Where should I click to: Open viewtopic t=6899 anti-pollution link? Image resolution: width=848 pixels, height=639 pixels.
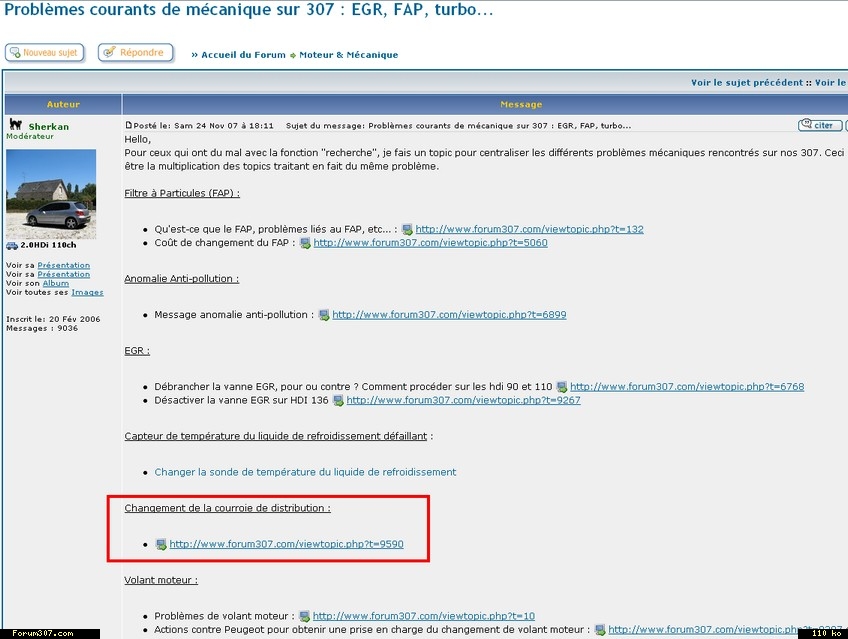449,315
